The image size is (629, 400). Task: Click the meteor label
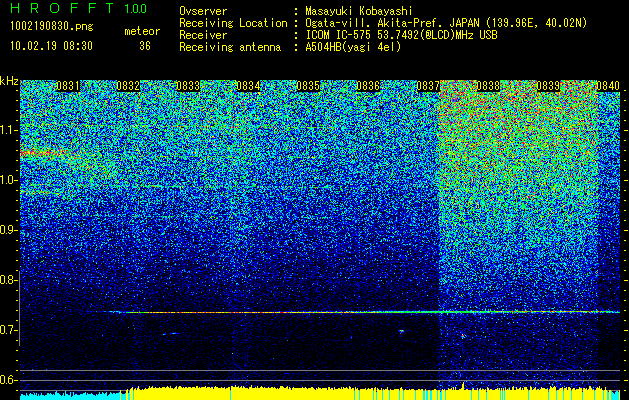142,31
